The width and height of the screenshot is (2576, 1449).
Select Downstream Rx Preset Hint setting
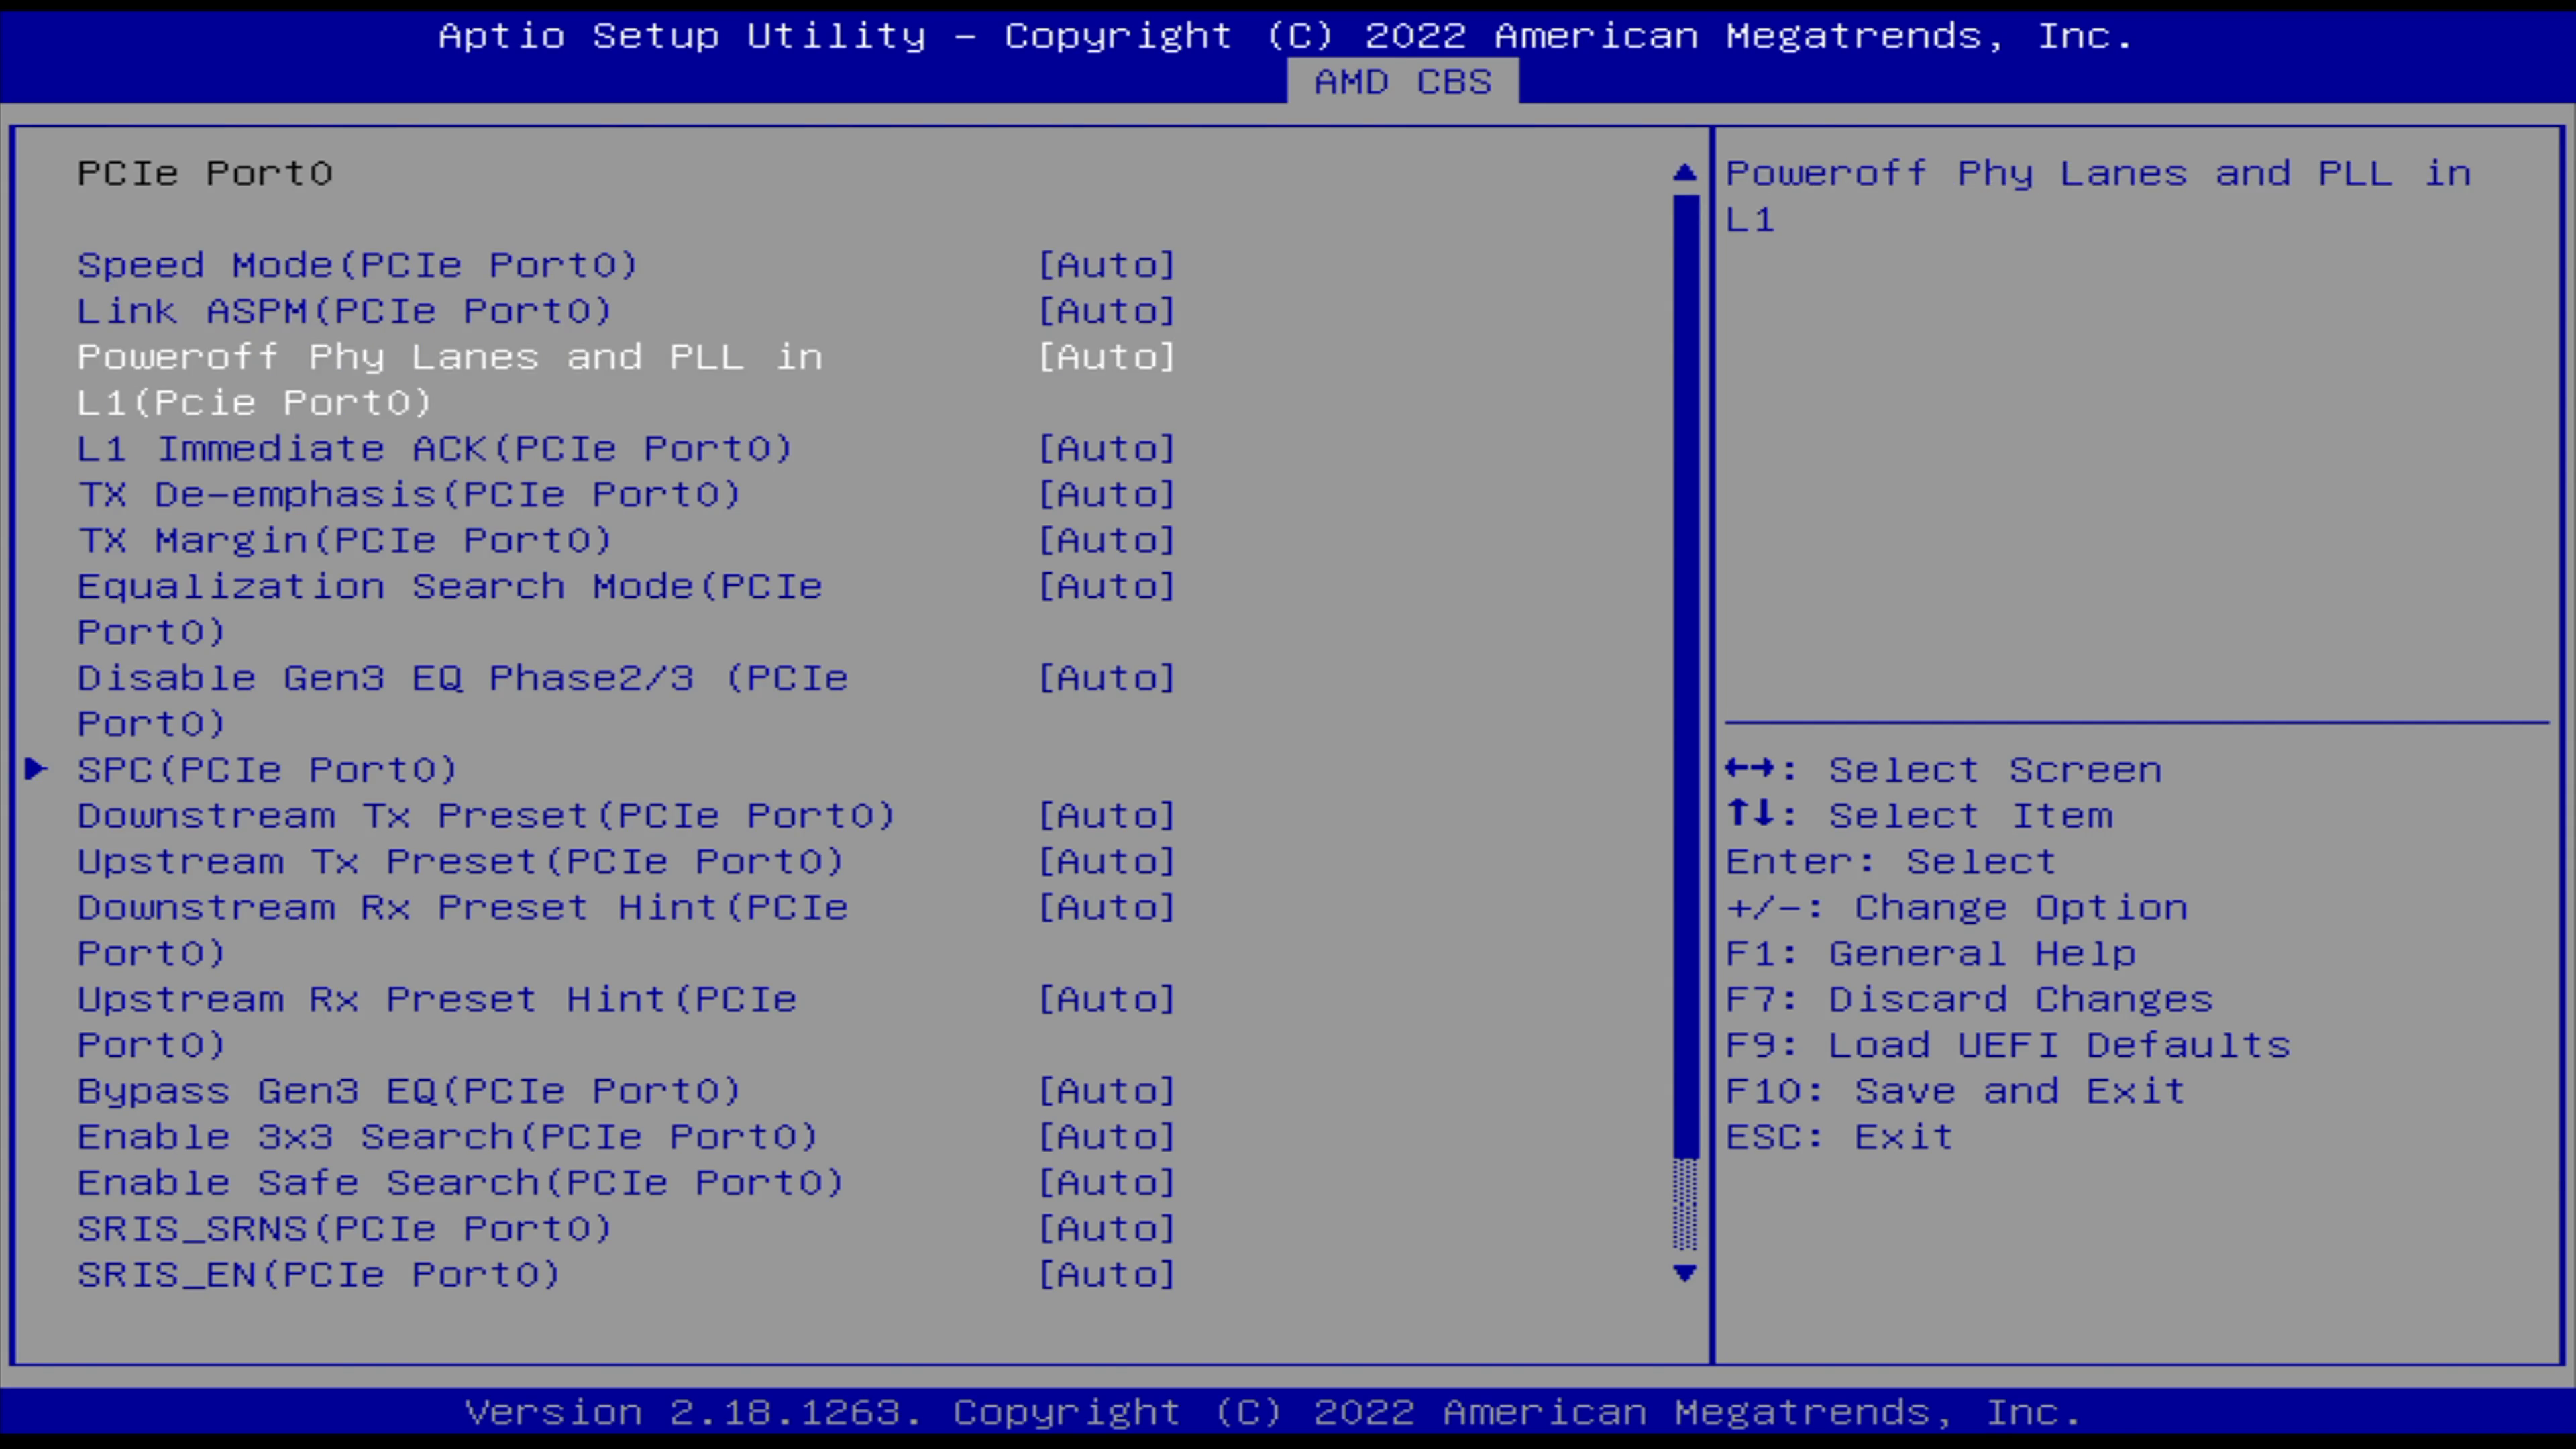pyautogui.click(x=463, y=930)
